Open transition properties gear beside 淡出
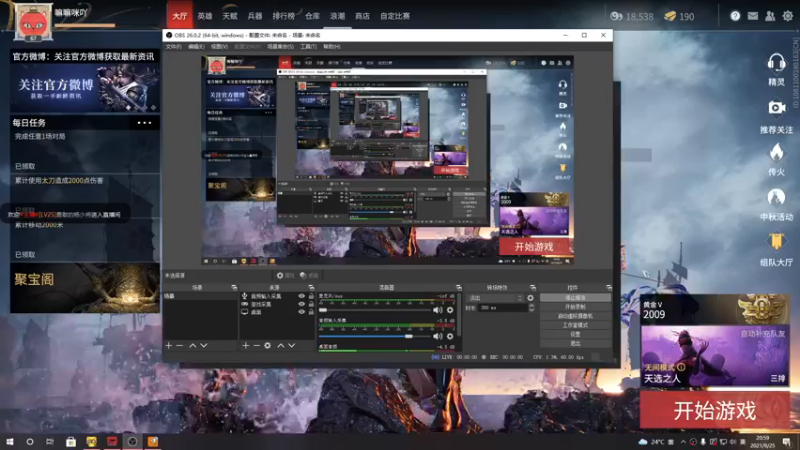 (531, 298)
